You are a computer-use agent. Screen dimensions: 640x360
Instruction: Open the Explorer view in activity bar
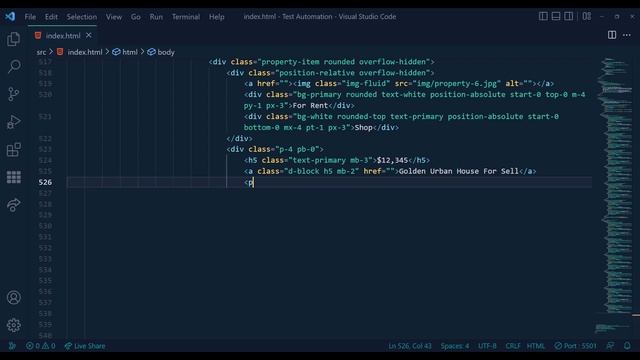(x=13, y=39)
